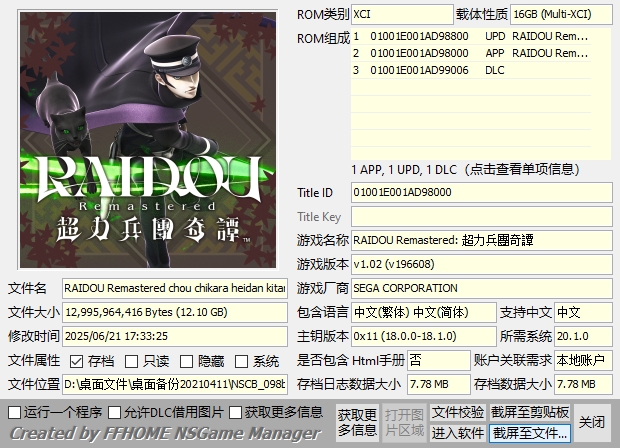
Task: Click the 包含语言 field
Action: click(x=423, y=312)
